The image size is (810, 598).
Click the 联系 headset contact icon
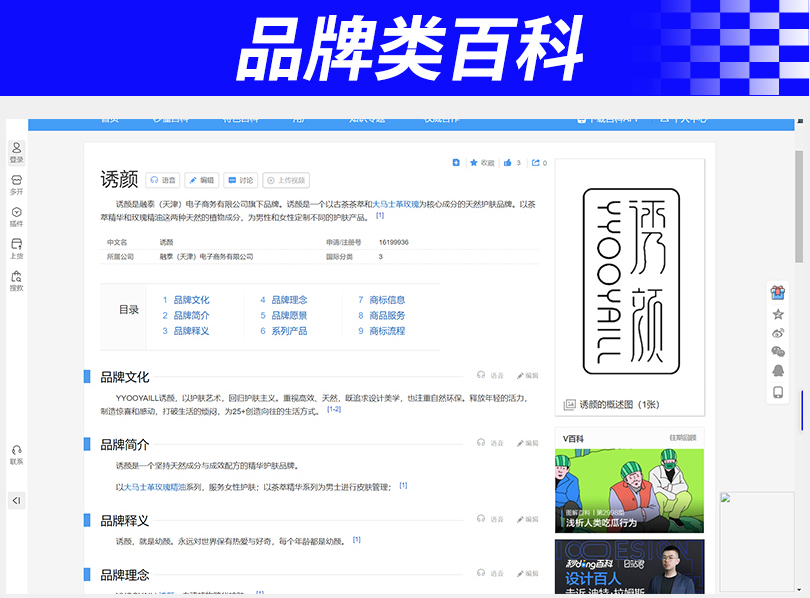[x=17, y=454]
